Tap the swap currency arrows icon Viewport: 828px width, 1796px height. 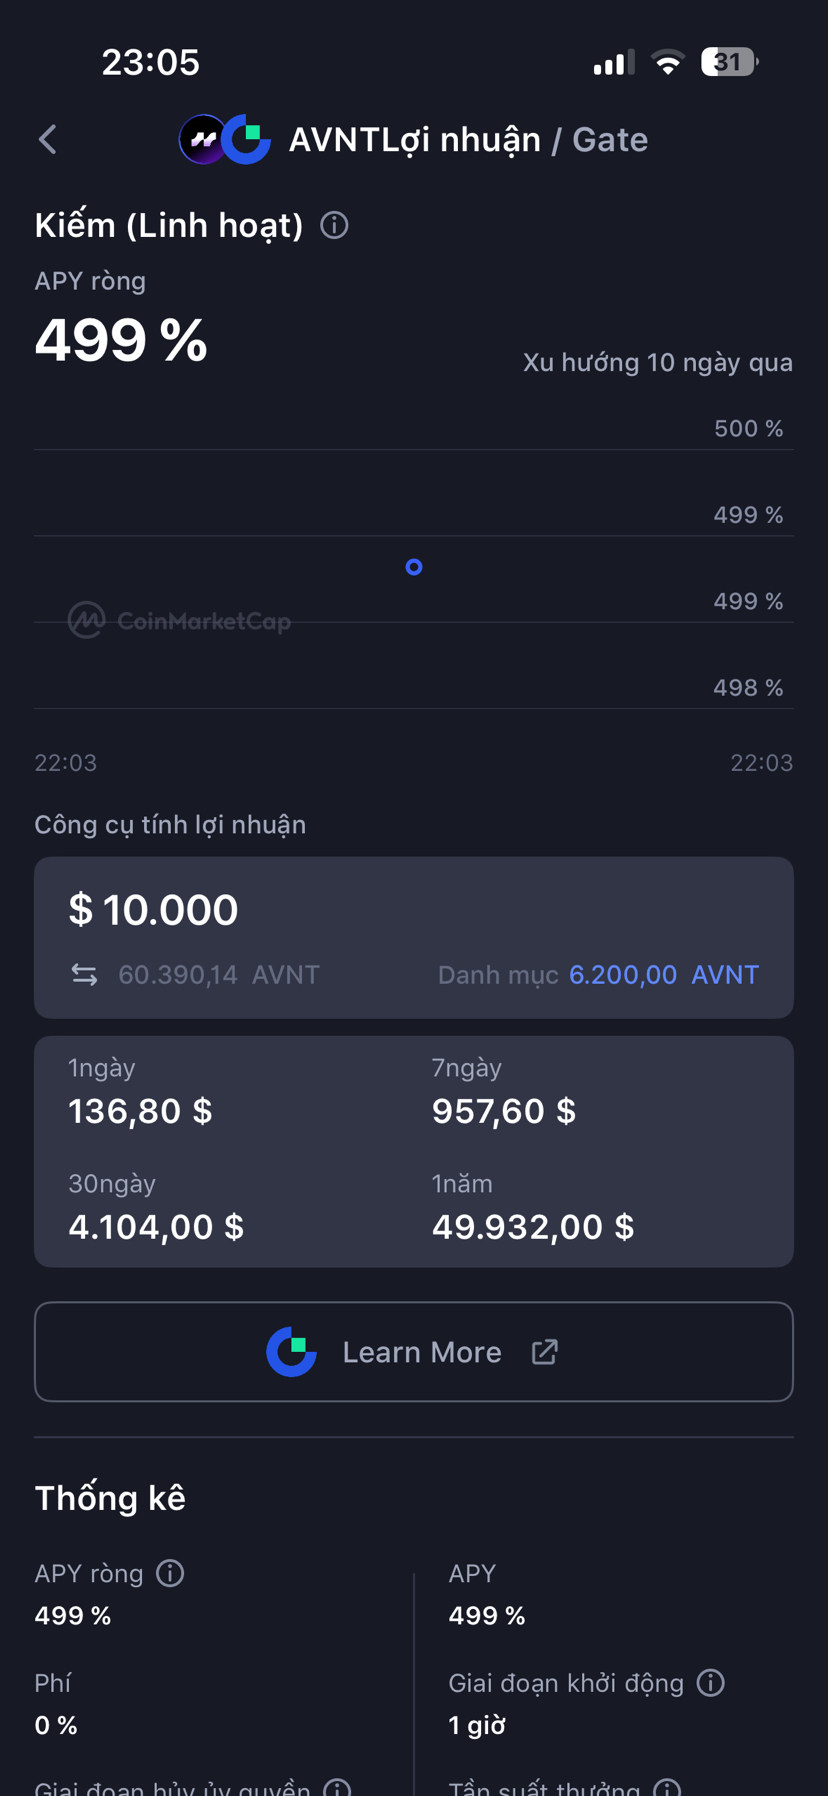pos(85,975)
